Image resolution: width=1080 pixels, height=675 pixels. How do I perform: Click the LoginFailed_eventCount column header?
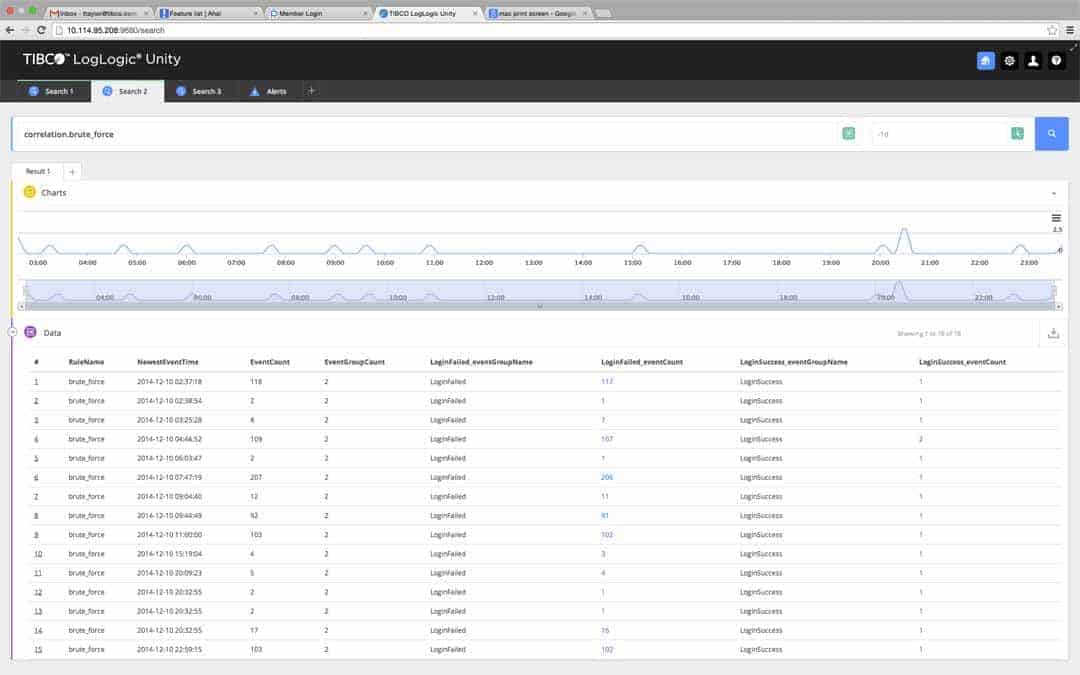click(642, 362)
